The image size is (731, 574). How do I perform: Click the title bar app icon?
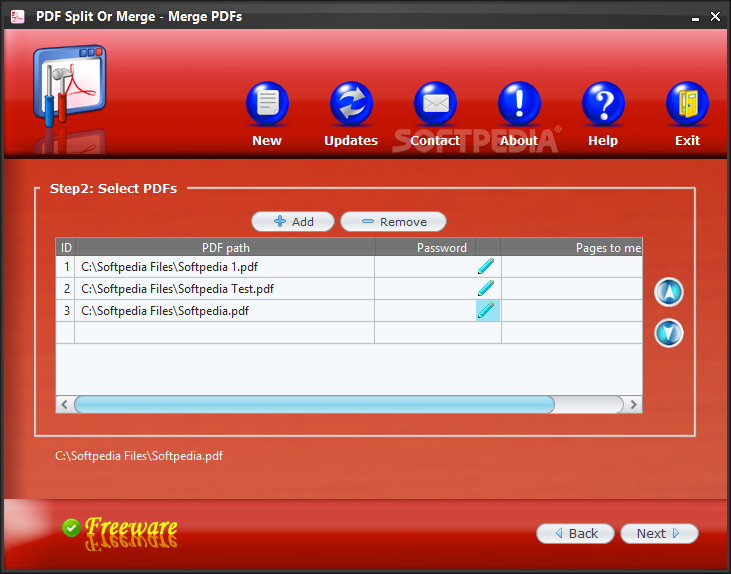click(x=17, y=17)
